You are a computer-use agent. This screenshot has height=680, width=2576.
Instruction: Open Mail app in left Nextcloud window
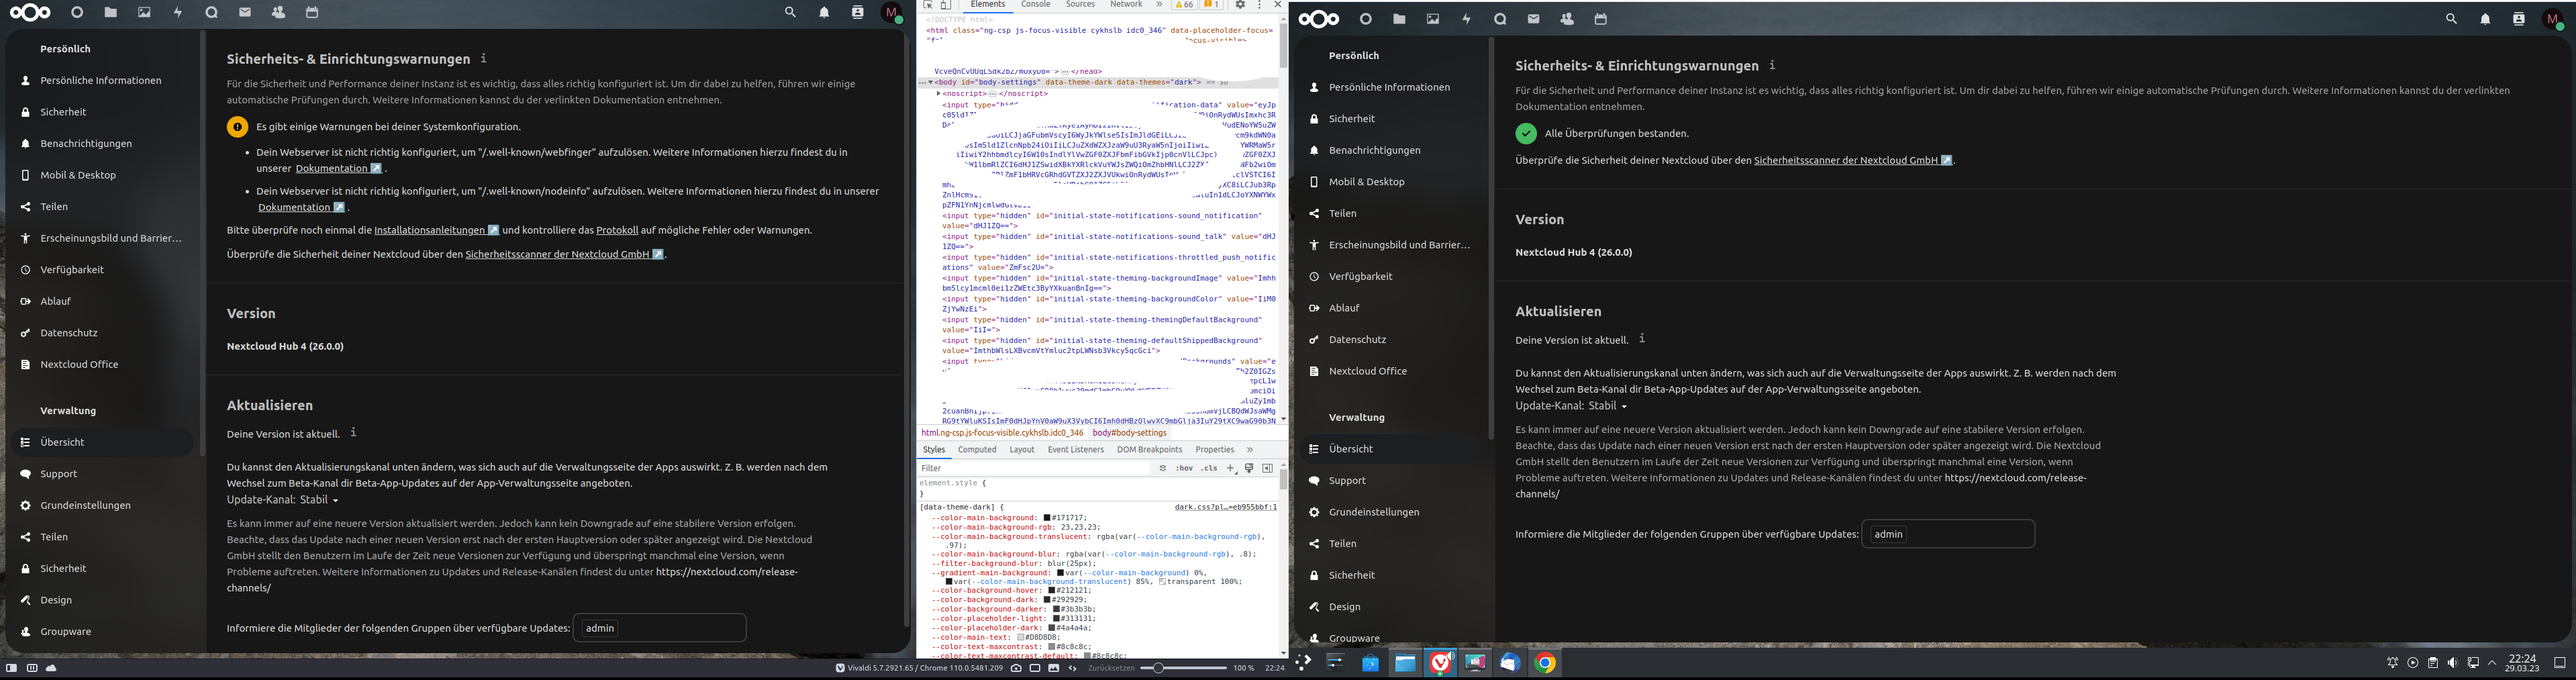[245, 13]
